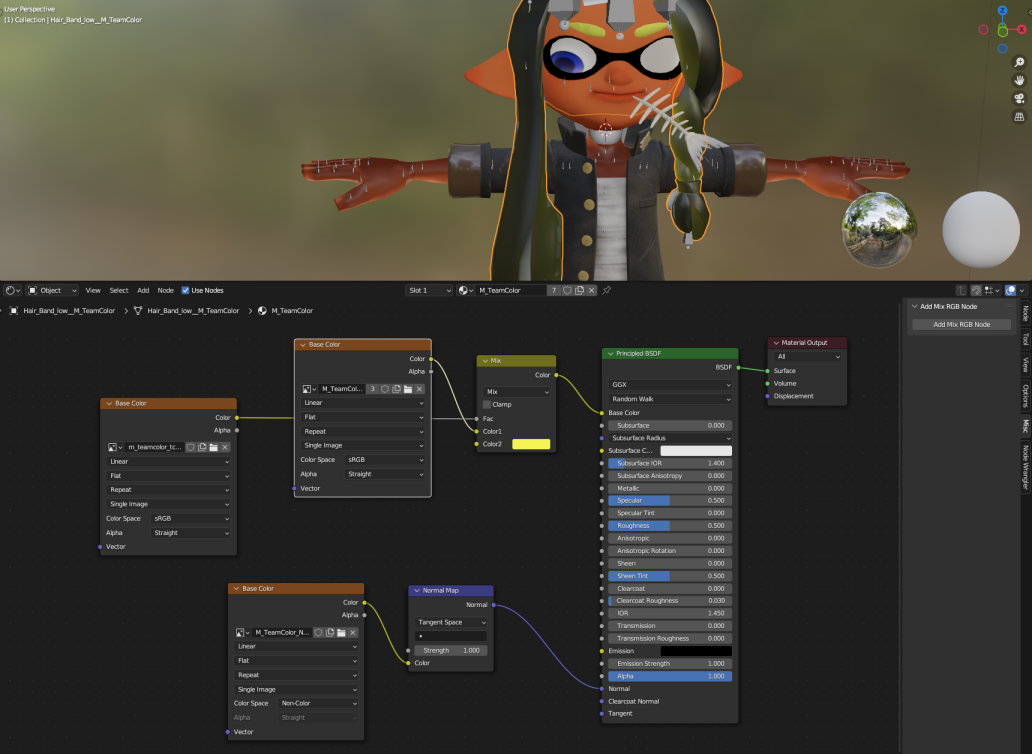Click the M_TeamColor material name field
Image resolution: width=1032 pixels, height=754 pixels.
tap(511, 290)
